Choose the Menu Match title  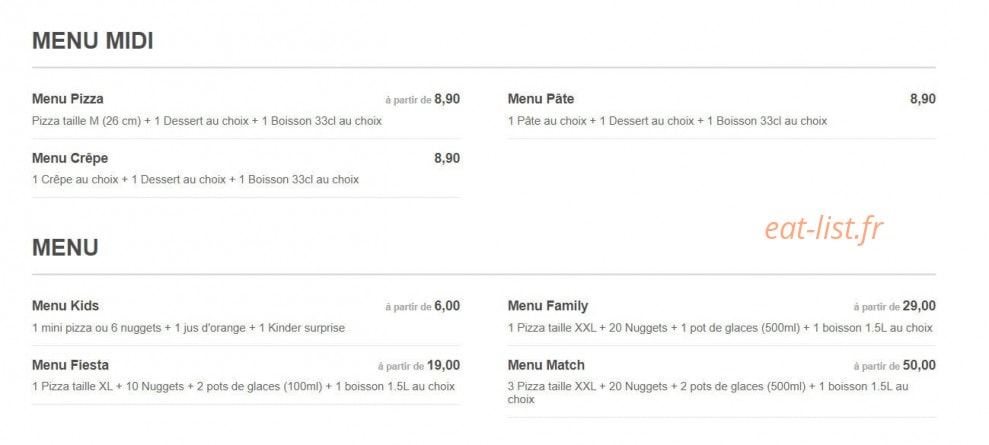coord(546,365)
